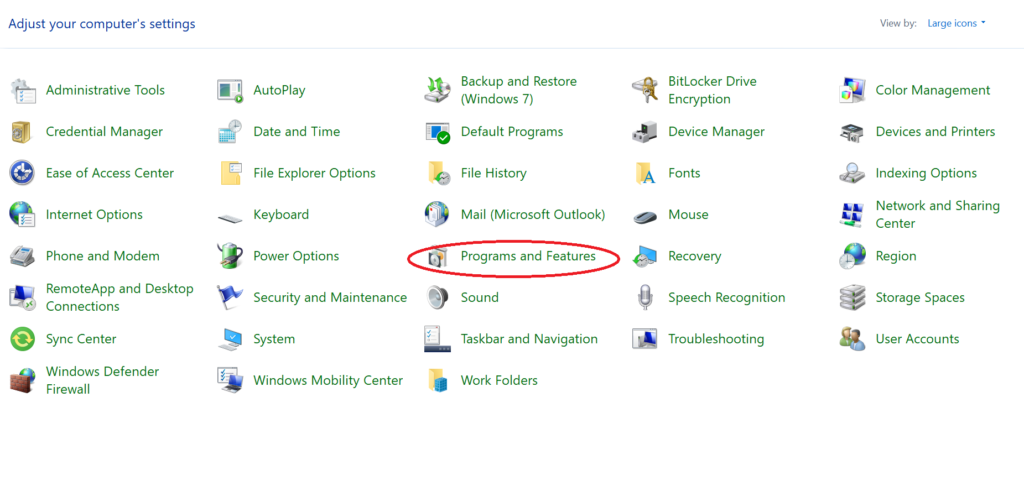Image resolution: width=1024 pixels, height=481 pixels.
Task: Click the User Accounts people icon
Action: click(x=852, y=339)
